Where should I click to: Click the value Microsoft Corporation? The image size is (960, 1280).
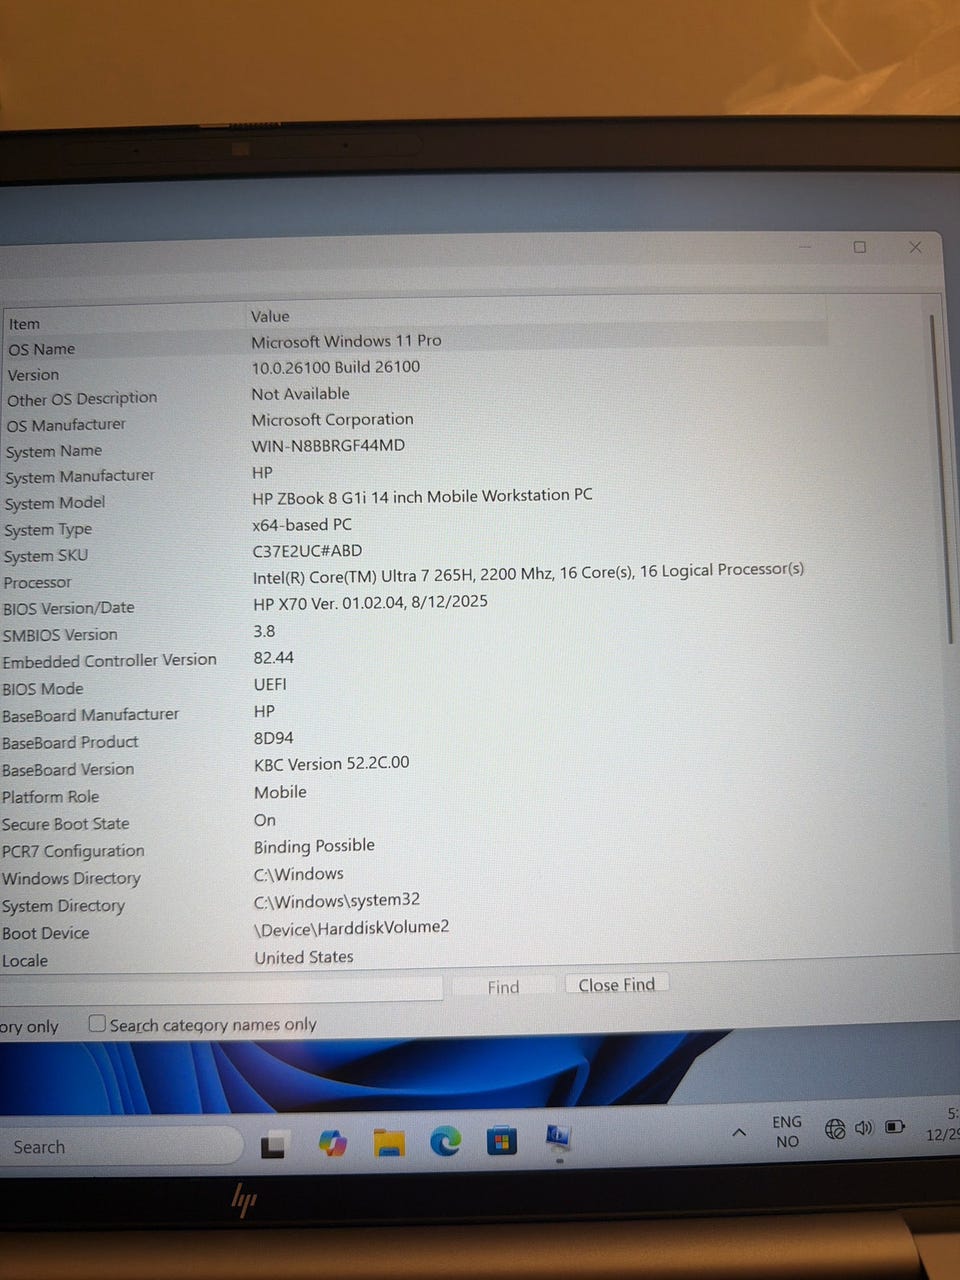[x=332, y=420]
